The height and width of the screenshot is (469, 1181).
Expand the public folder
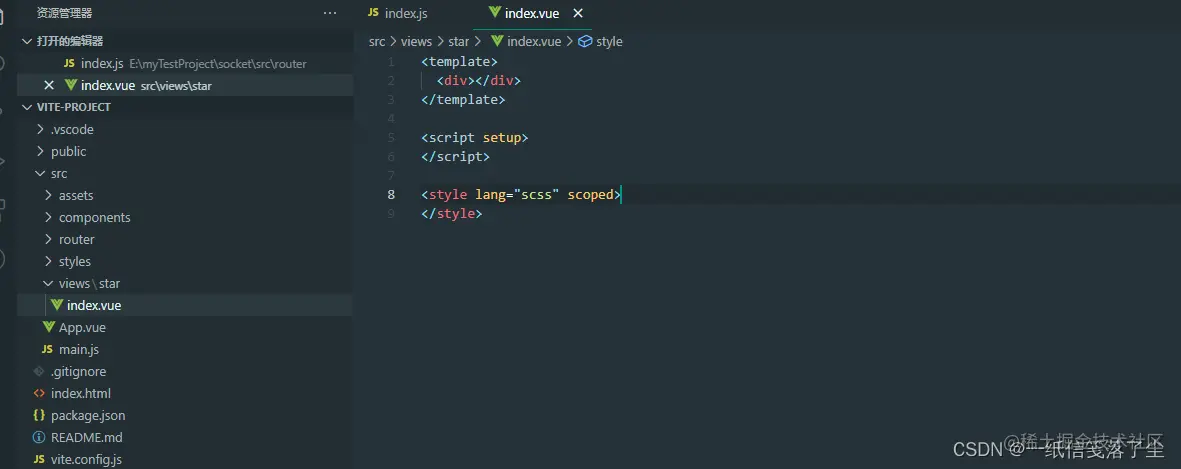coord(40,151)
